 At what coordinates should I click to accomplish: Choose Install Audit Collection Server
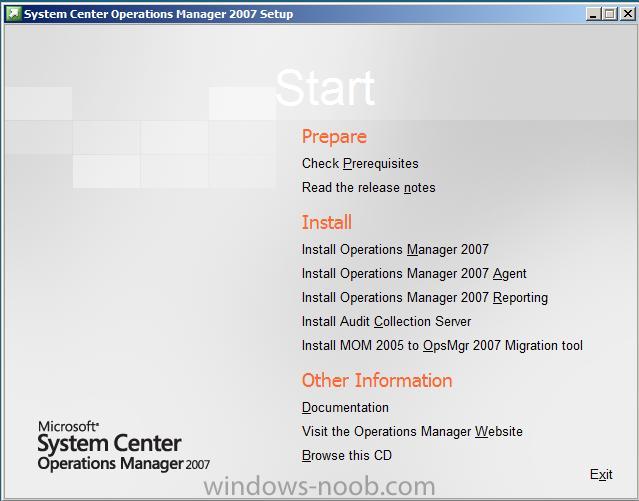pyautogui.click(x=386, y=322)
